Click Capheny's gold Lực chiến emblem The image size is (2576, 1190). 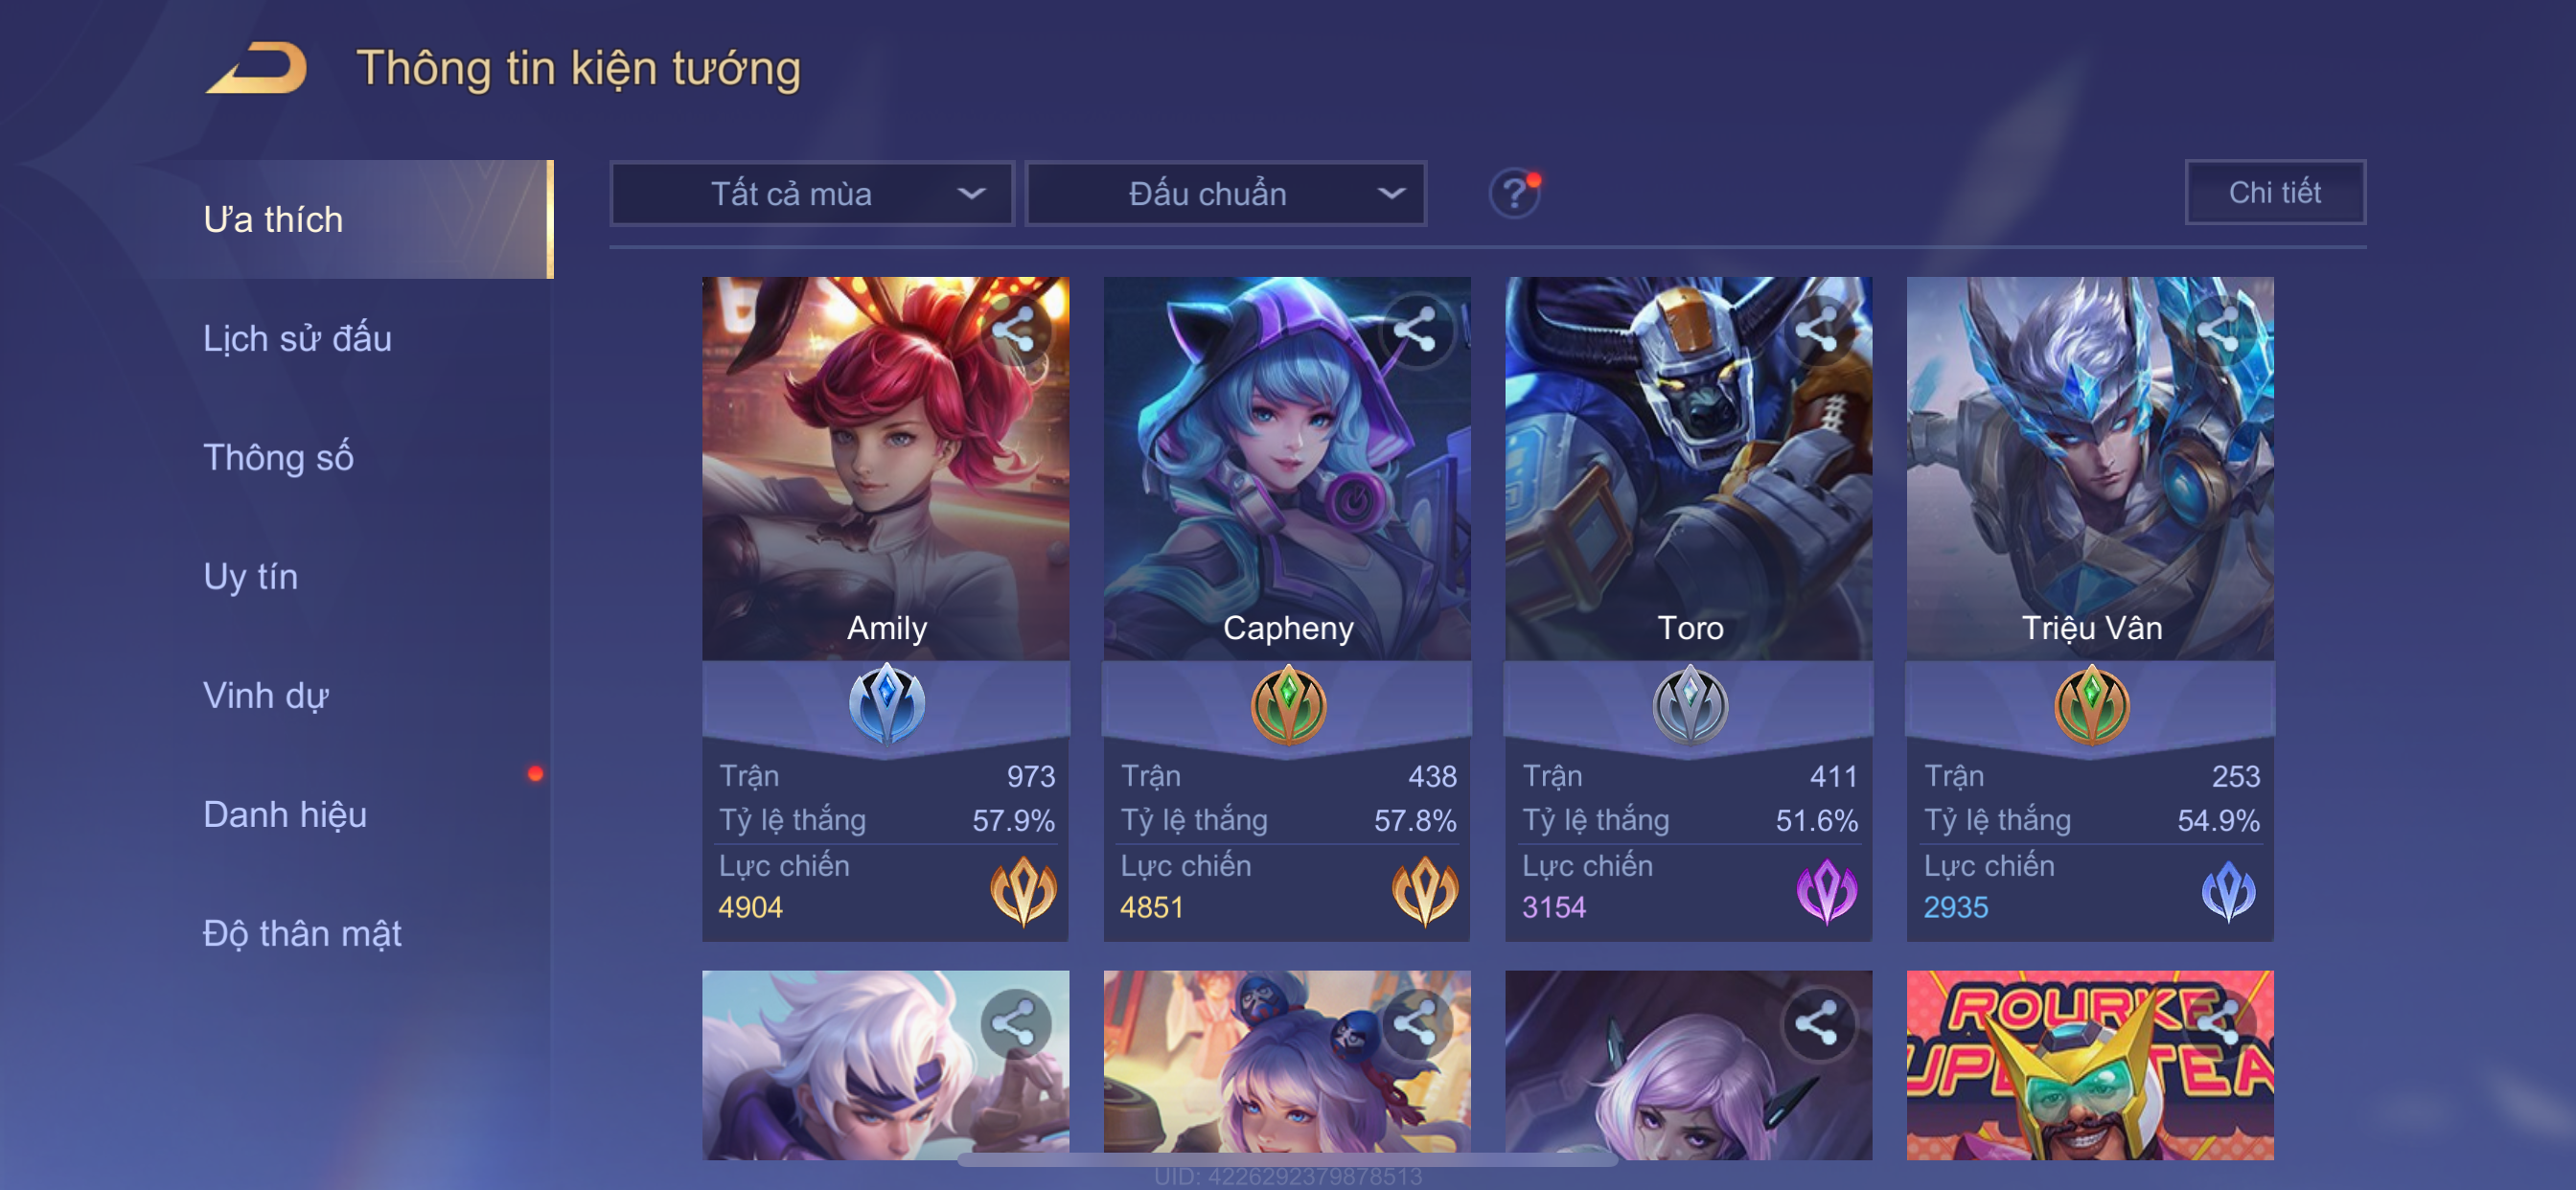[1424, 890]
